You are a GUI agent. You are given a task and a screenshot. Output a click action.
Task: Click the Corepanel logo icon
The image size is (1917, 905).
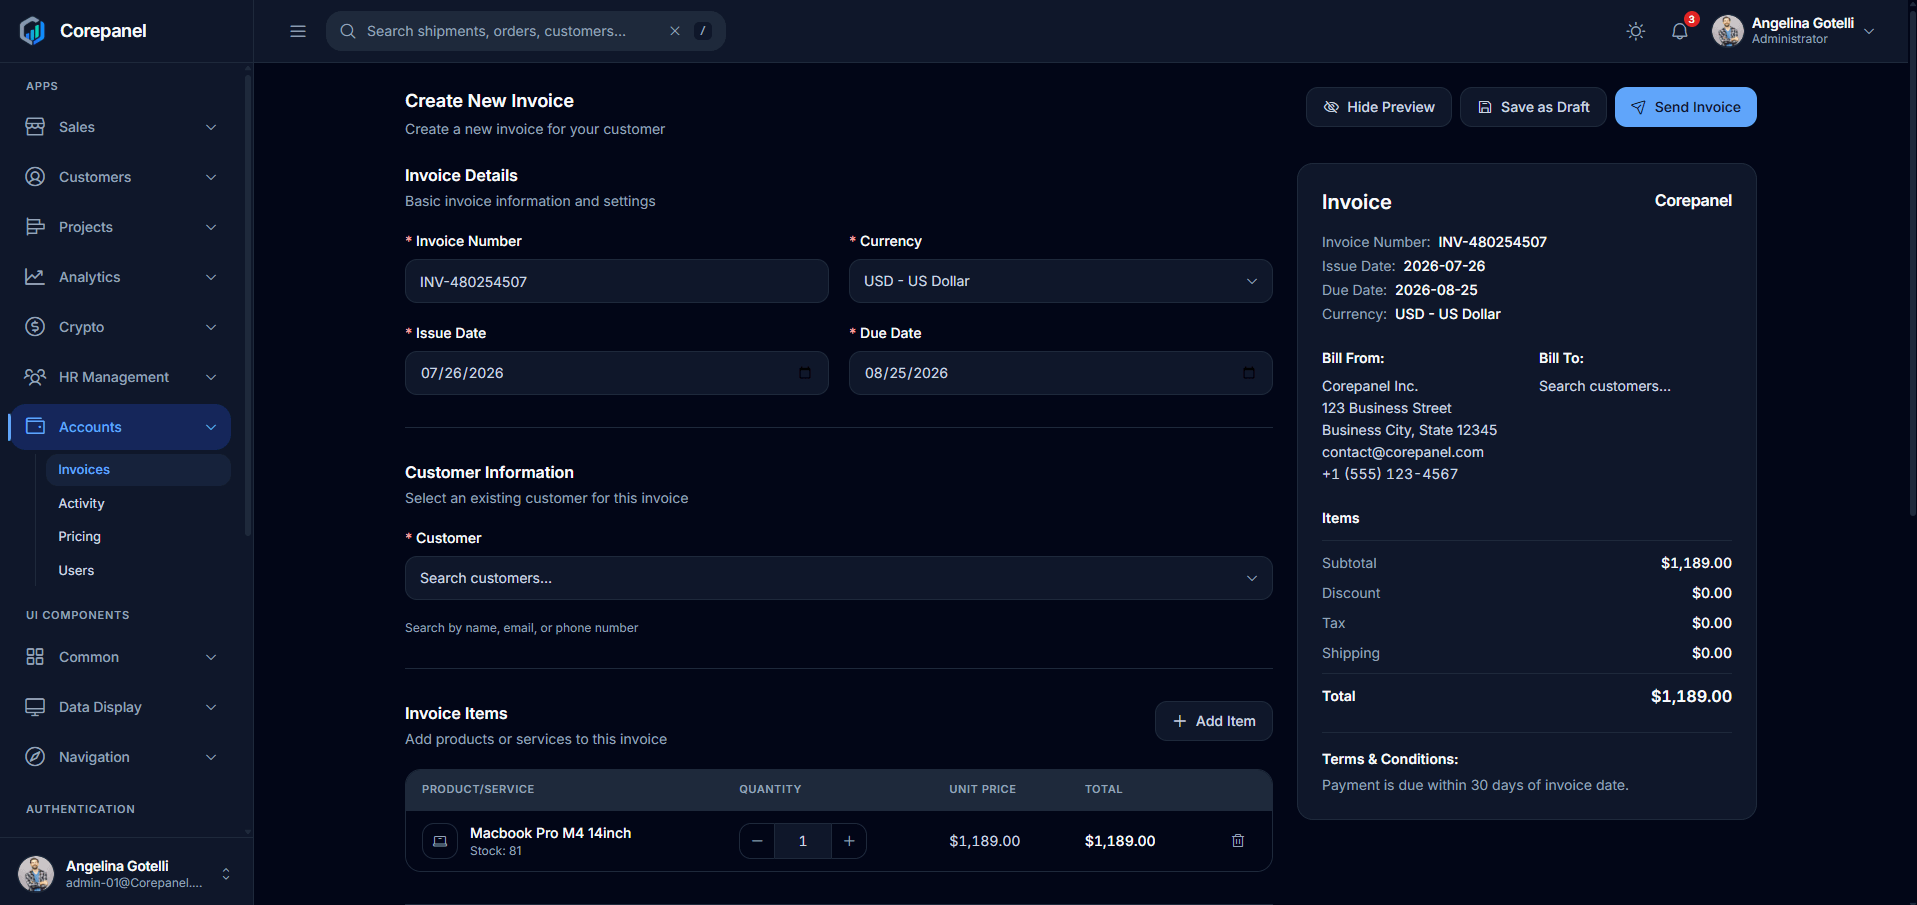(33, 31)
